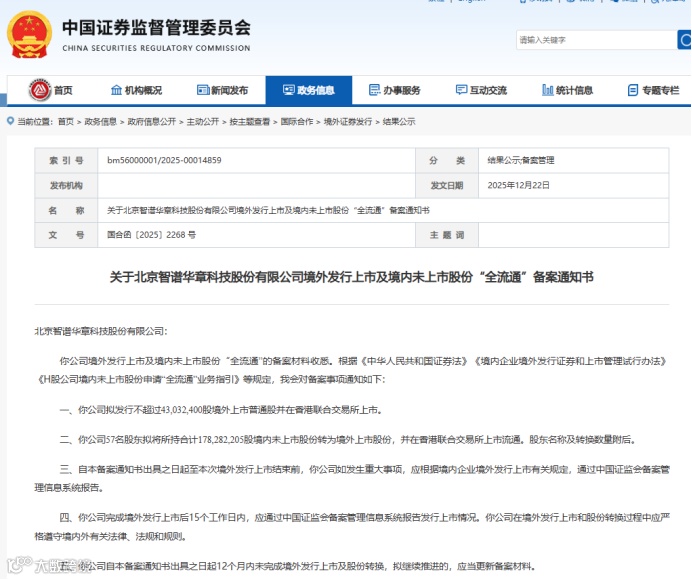The height and width of the screenshot is (580, 692).
Task: Click the CSRC national emblem logo
Action: point(29,35)
